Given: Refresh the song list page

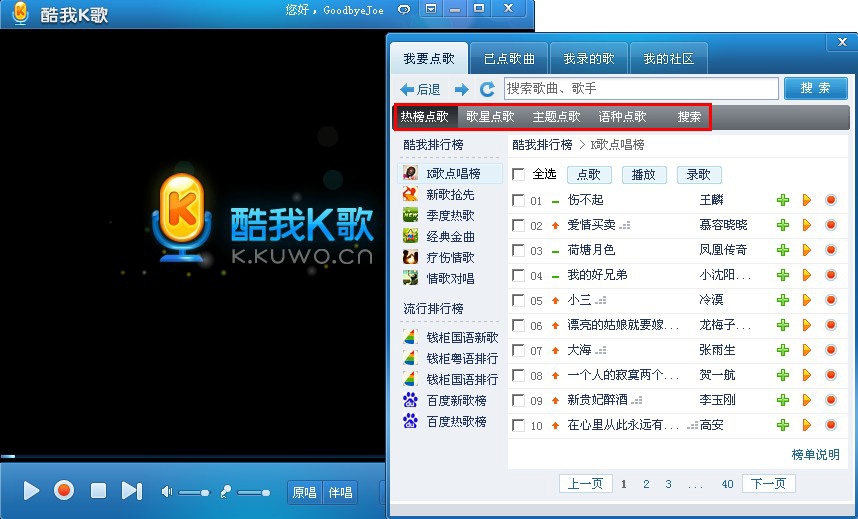Looking at the screenshot, I should click(x=487, y=89).
